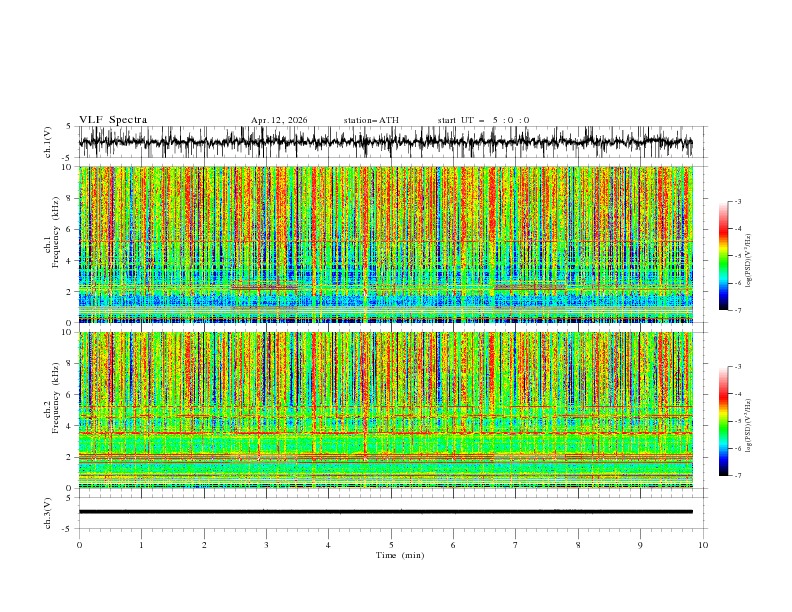792x612 pixels.
Task: Click the 'Time (min)' axis label
Action: (x=400, y=555)
